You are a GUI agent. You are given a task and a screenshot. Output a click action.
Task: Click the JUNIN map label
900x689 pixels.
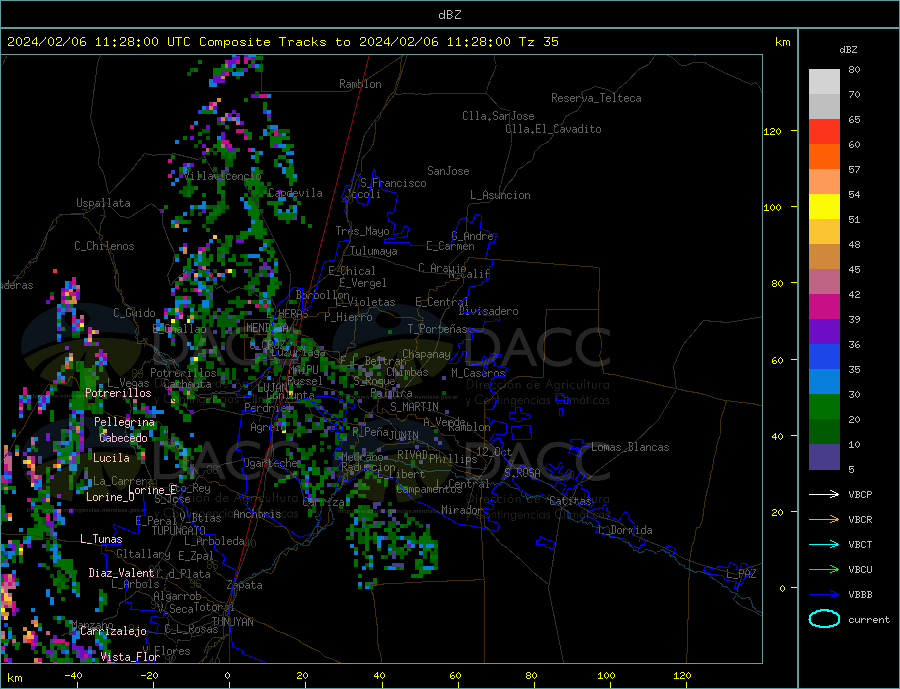coord(404,436)
